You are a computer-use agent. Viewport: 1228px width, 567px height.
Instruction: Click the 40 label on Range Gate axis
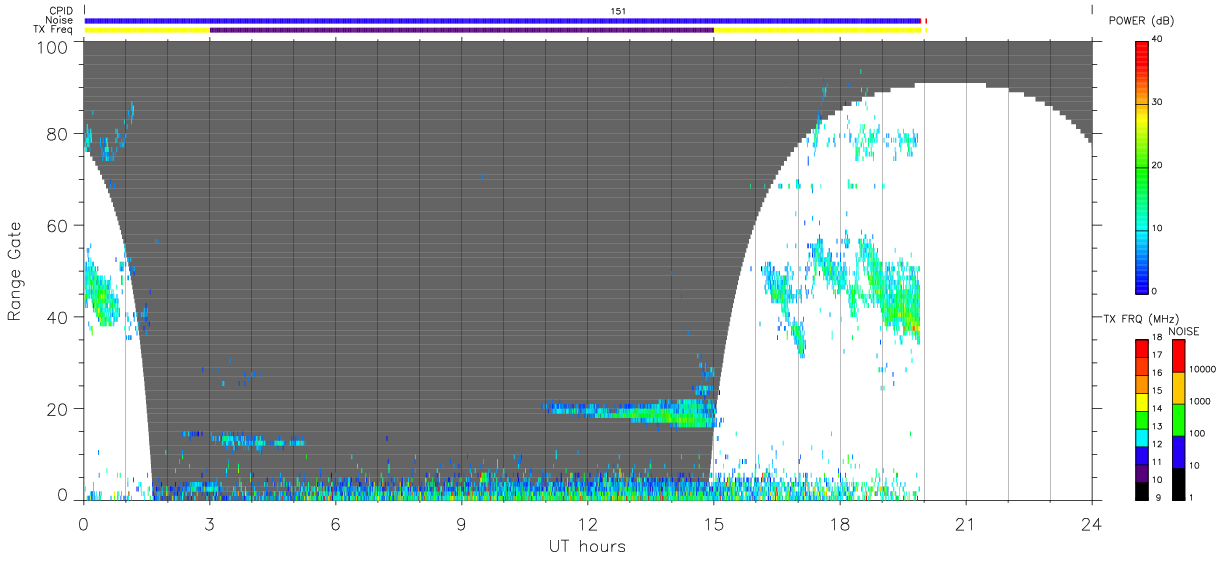pos(58,317)
